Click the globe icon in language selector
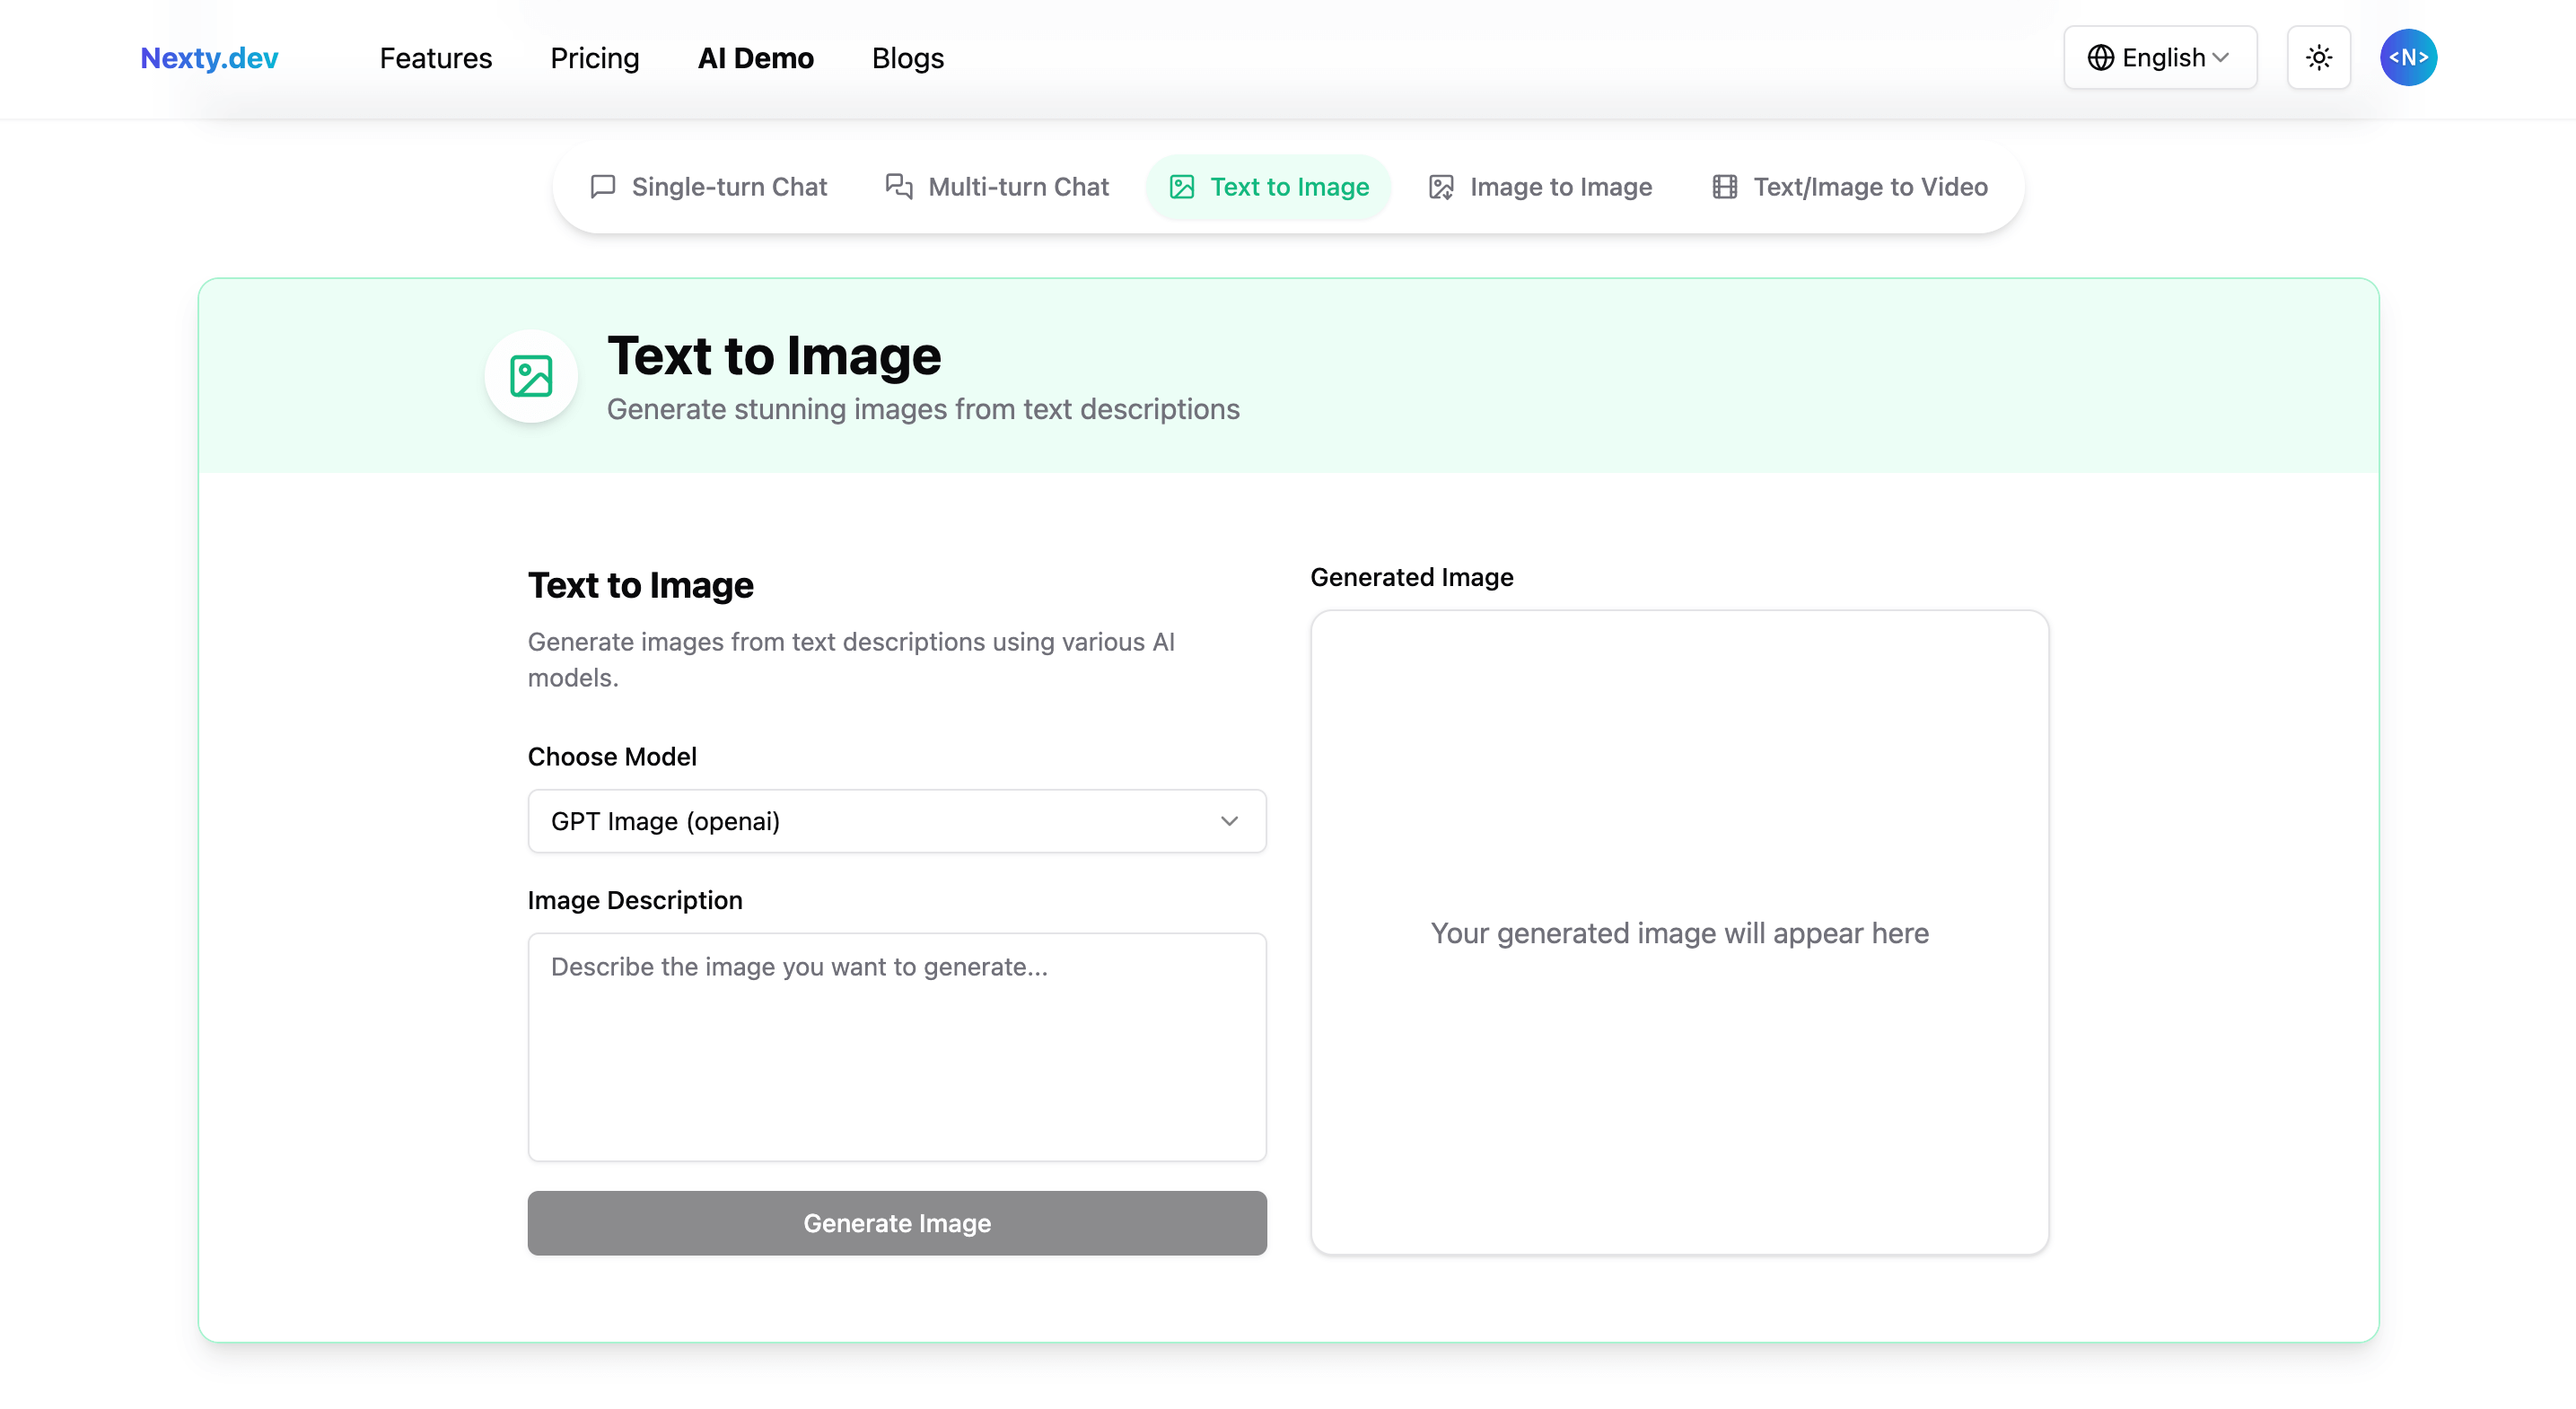 coord(2100,58)
